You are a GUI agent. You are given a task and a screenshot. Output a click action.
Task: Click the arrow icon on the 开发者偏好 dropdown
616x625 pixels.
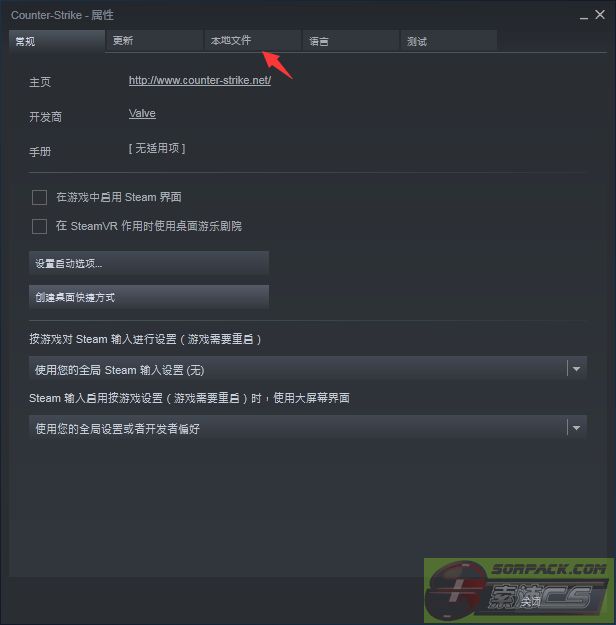576,428
